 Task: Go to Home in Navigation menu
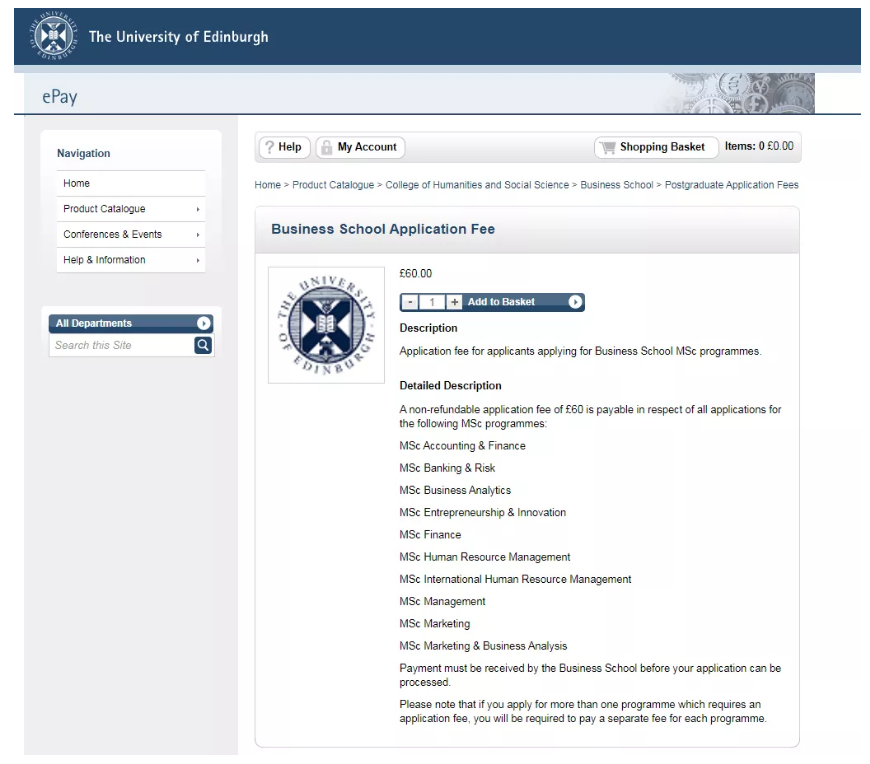point(131,183)
